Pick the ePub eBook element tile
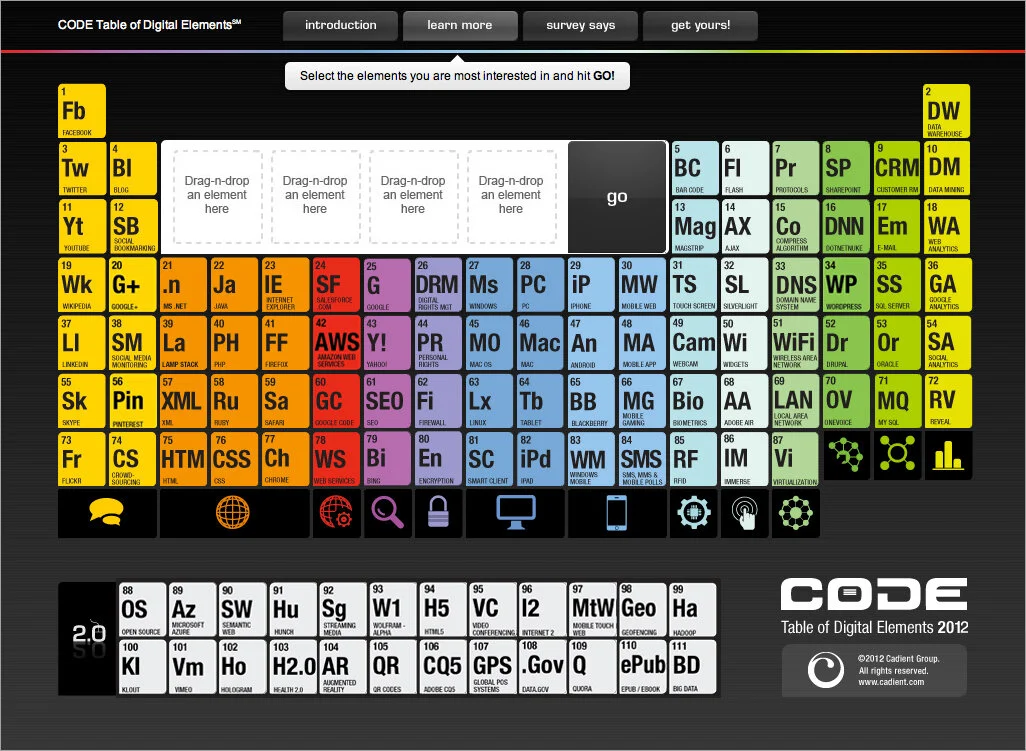 tap(643, 667)
